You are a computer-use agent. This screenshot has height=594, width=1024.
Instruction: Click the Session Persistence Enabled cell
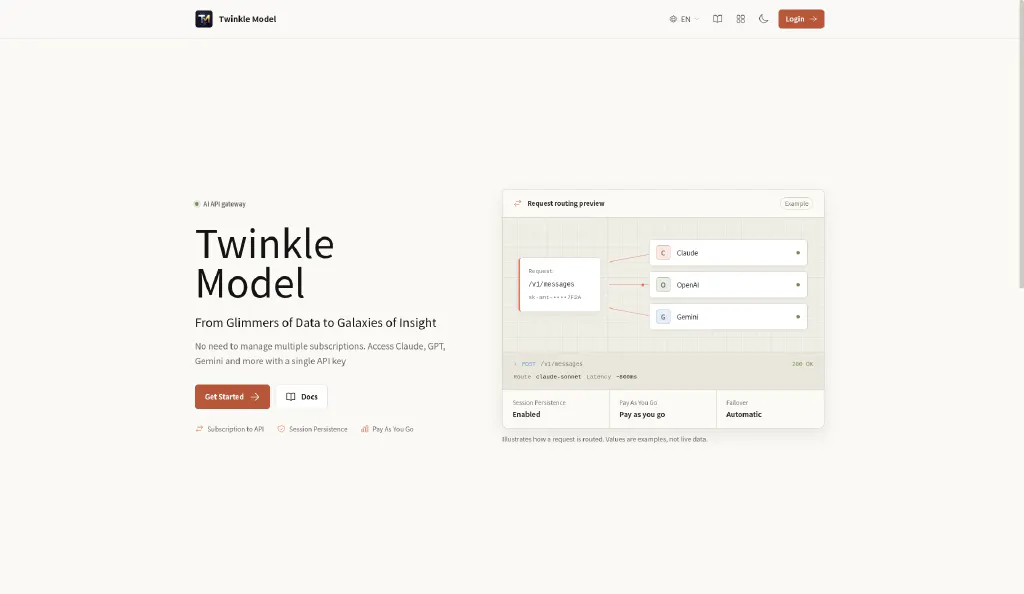(556, 409)
